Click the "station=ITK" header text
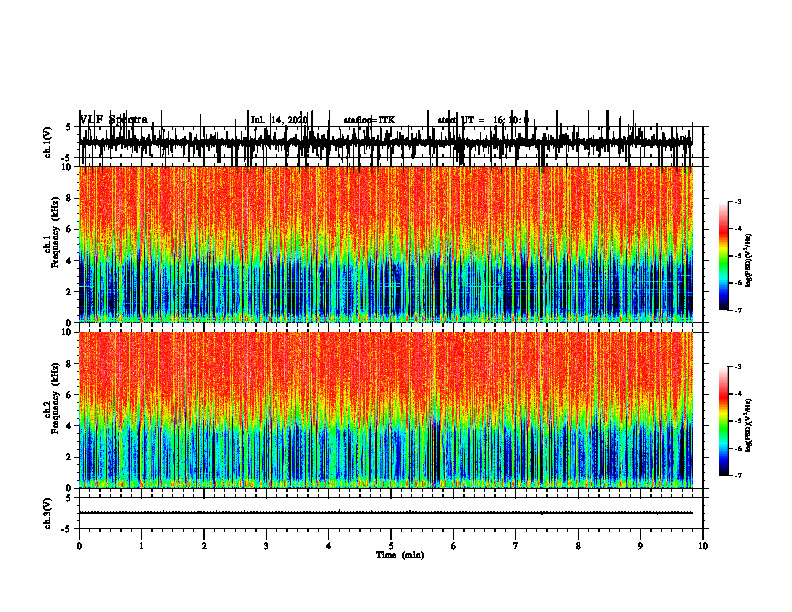The image size is (792, 612). coord(369,120)
